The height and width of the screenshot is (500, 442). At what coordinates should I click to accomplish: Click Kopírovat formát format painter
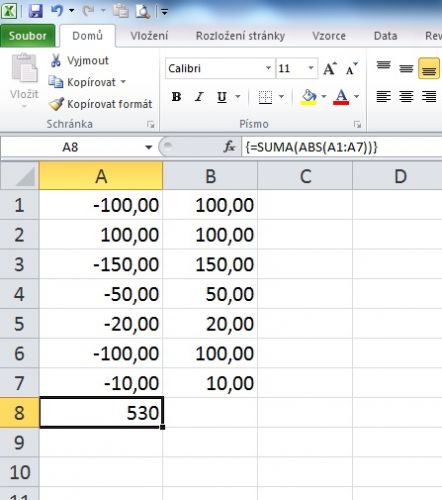pos(100,104)
